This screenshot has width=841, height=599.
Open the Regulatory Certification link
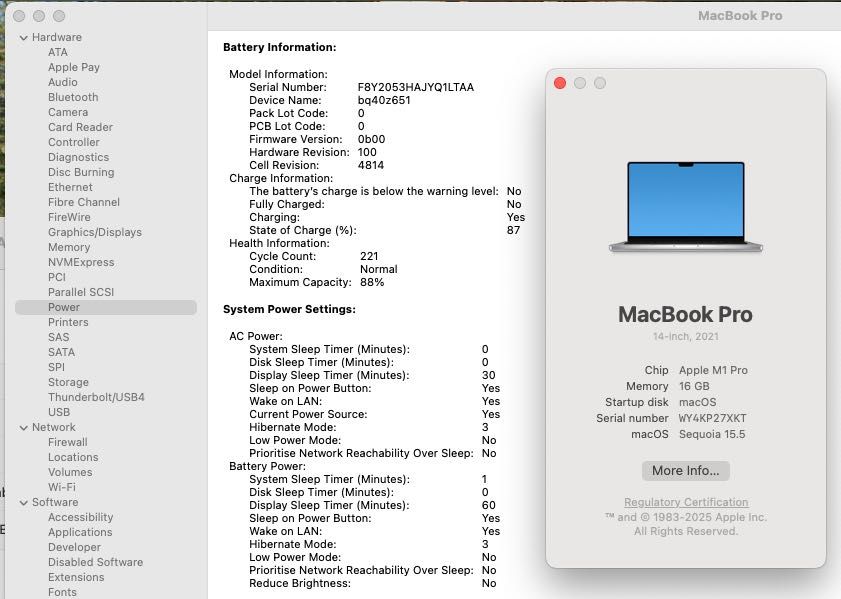[x=686, y=502]
